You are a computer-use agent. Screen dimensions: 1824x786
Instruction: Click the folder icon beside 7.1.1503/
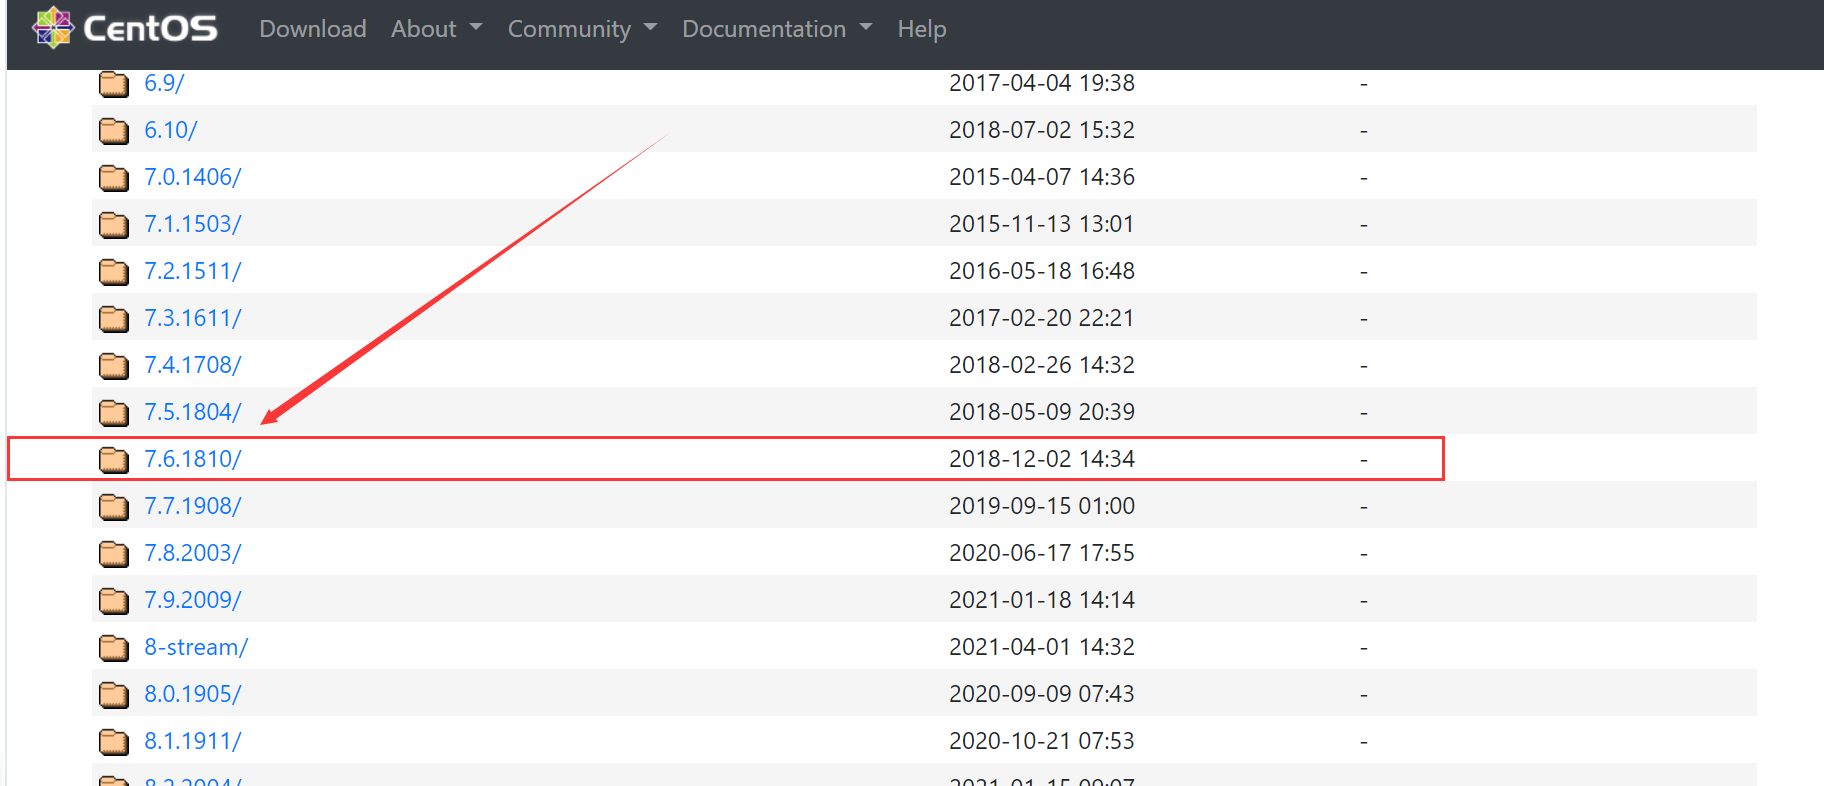pos(114,225)
